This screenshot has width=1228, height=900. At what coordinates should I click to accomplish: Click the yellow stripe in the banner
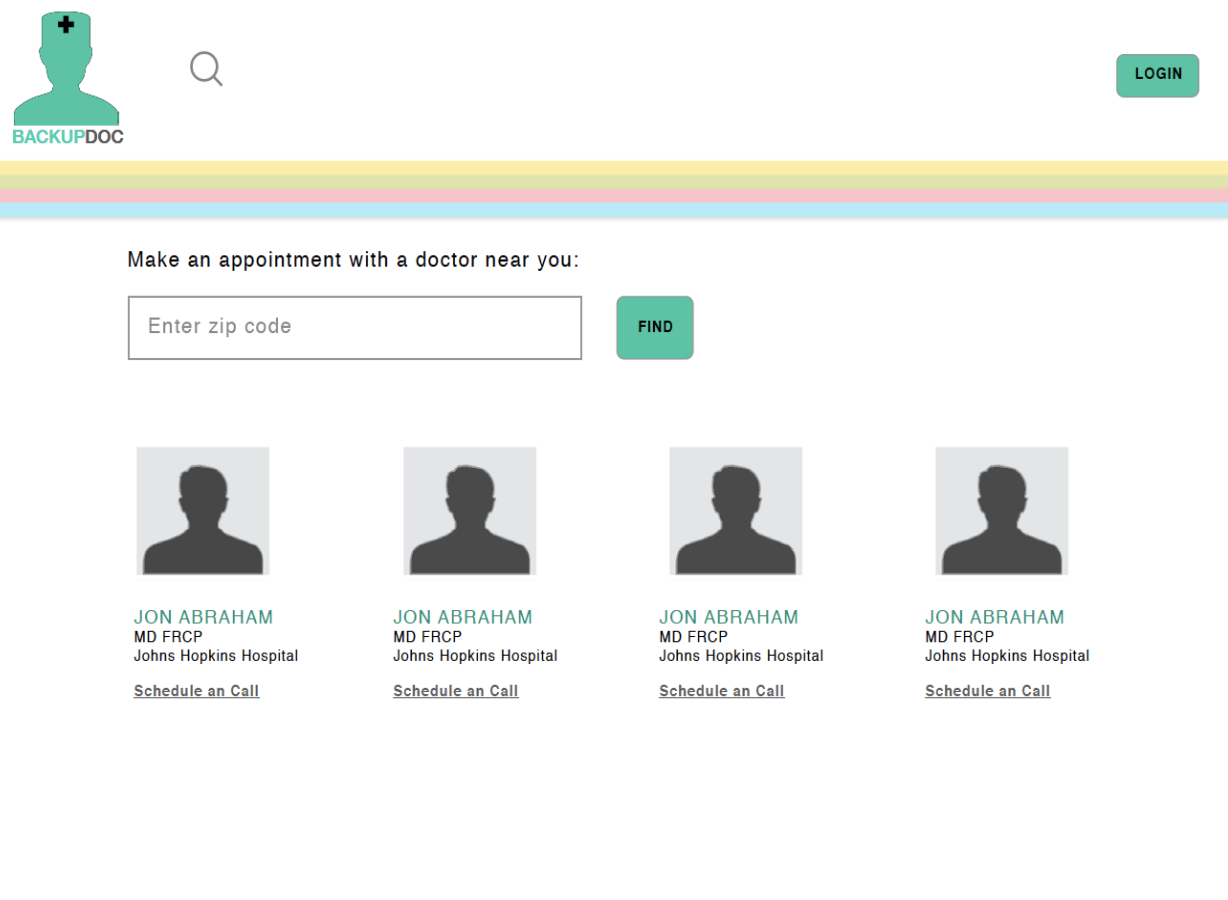click(x=614, y=168)
